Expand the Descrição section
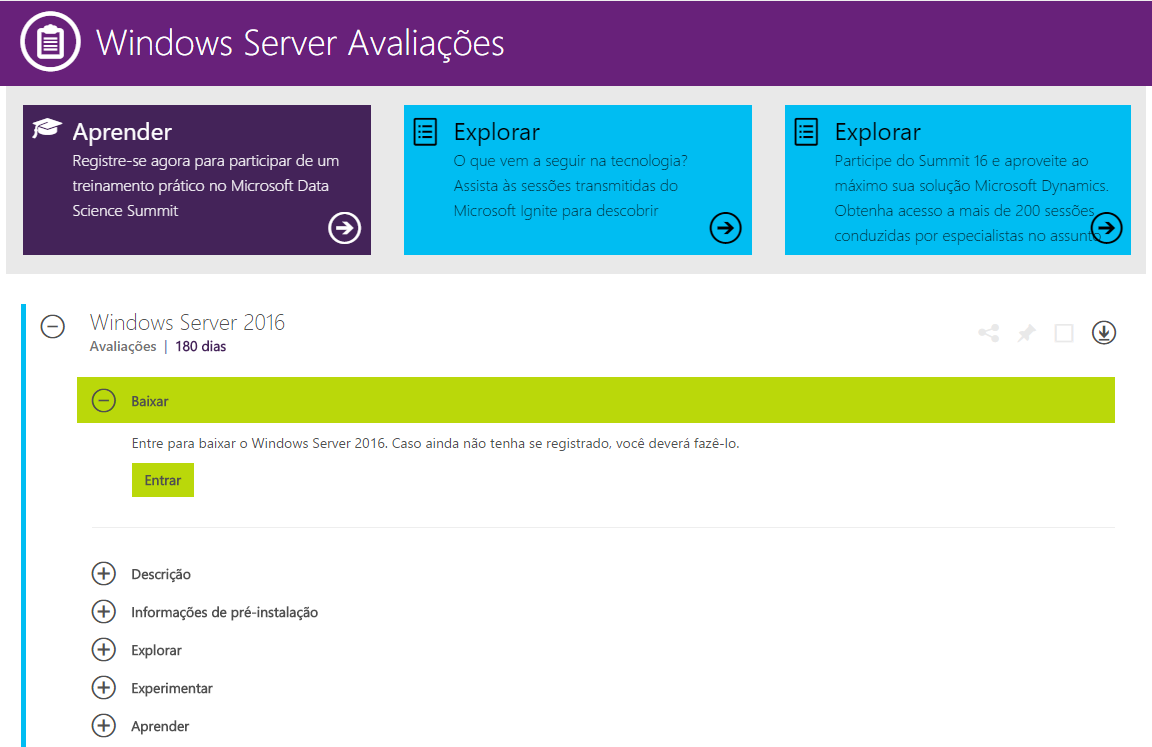This screenshot has height=747, width=1152. tap(104, 574)
